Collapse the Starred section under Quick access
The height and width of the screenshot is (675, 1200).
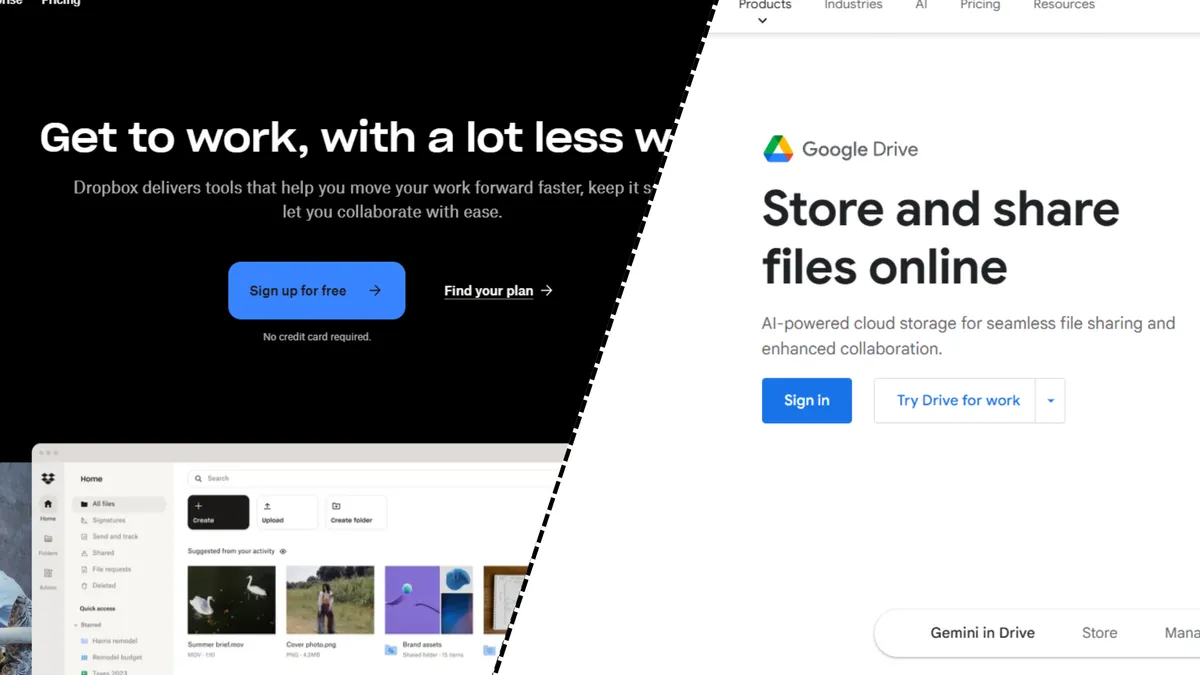(77, 624)
